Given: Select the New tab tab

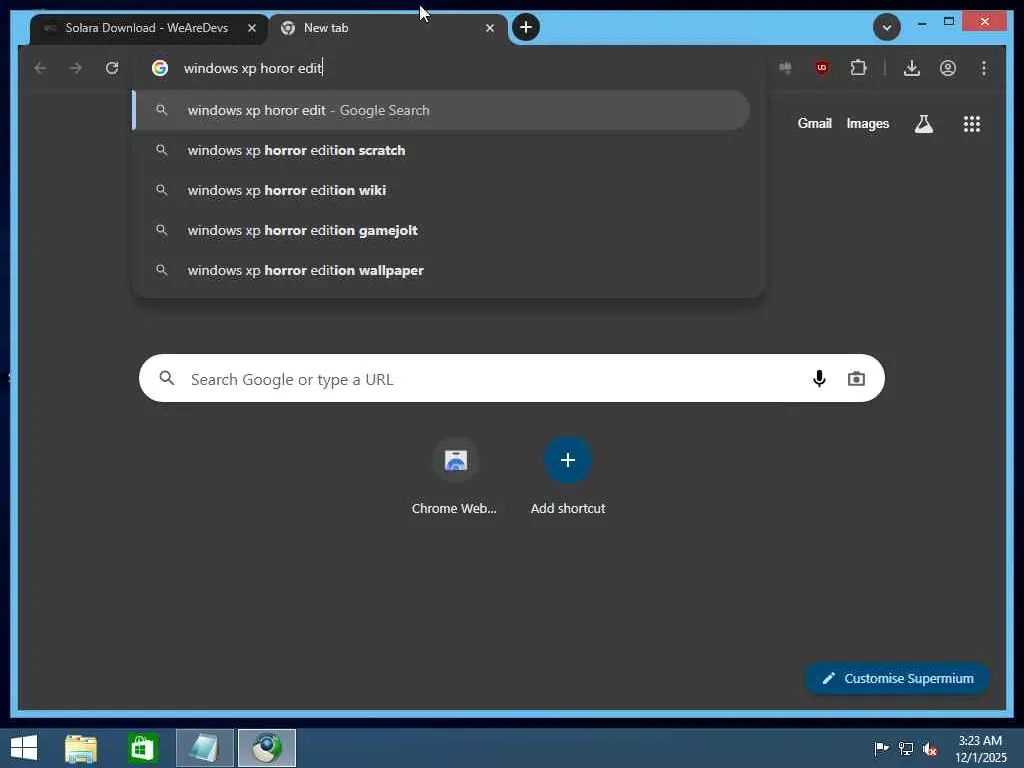Looking at the screenshot, I should [387, 28].
